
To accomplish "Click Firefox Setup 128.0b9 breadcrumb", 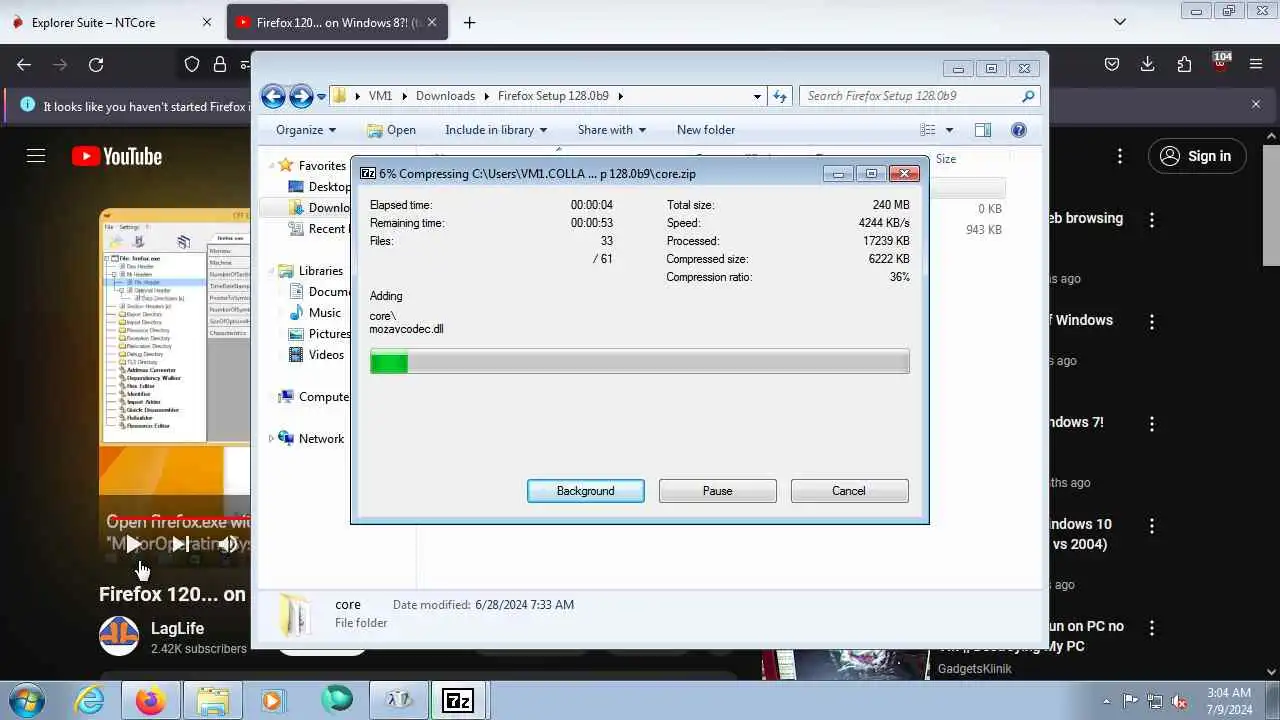I will (x=553, y=96).
